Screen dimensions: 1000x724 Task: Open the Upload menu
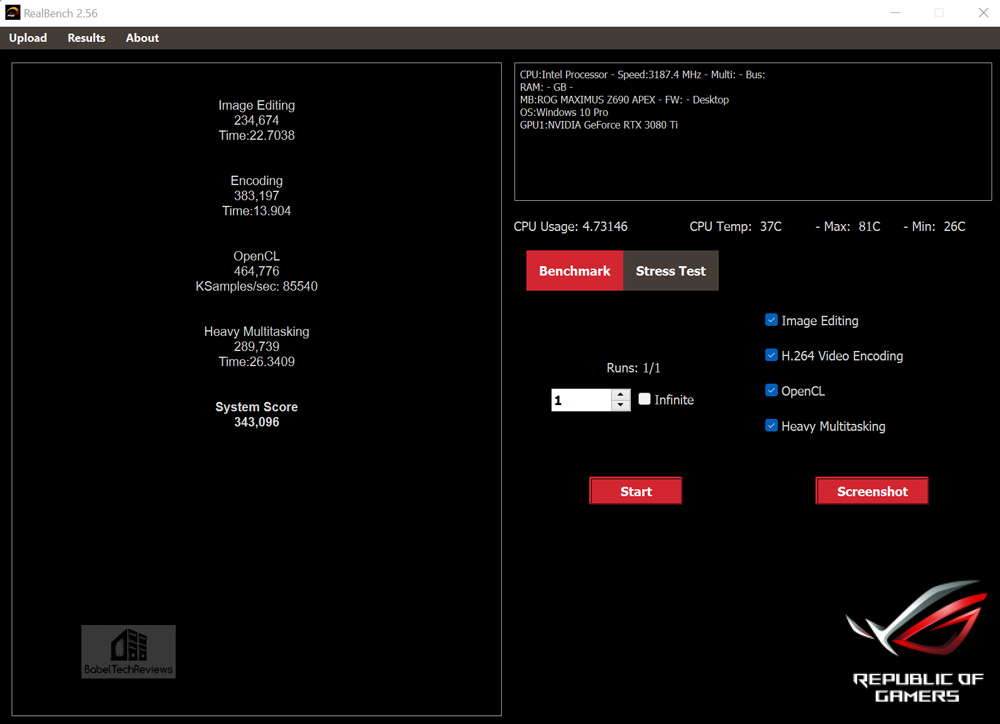(x=28, y=38)
